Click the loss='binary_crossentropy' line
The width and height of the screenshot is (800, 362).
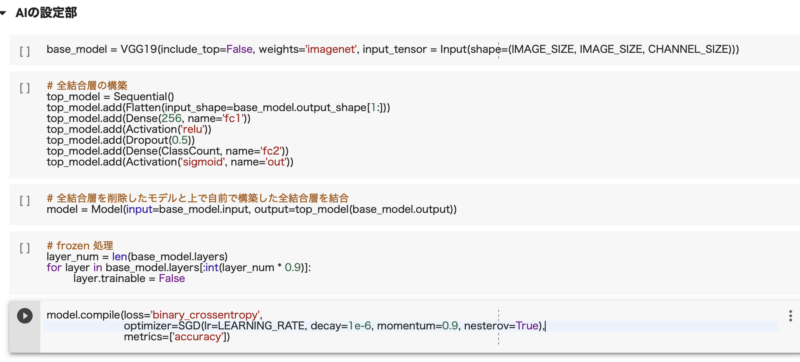(156, 315)
